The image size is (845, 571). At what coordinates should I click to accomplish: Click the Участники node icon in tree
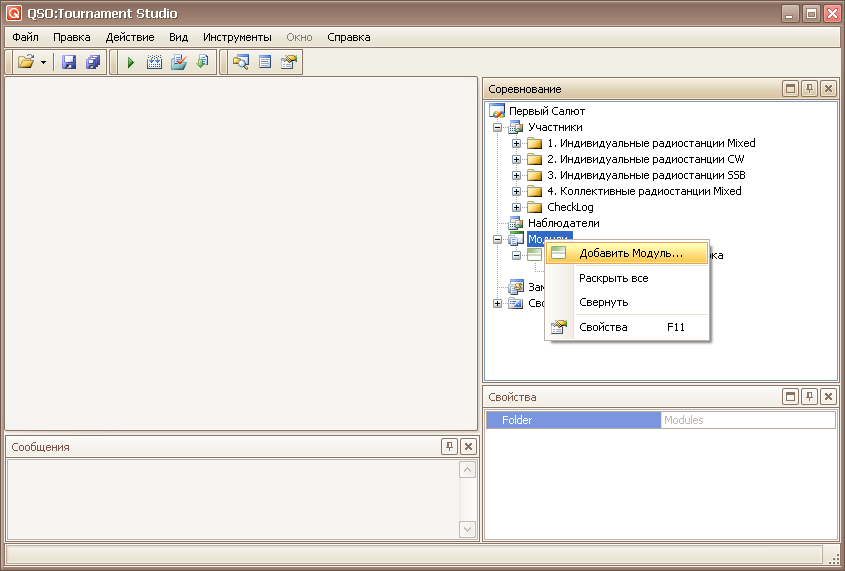pos(515,127)
